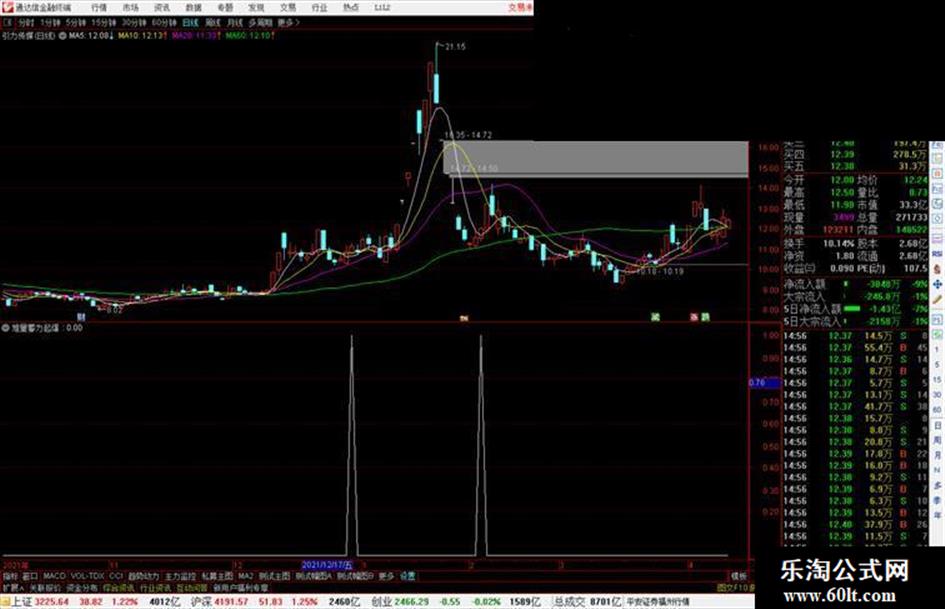The height and width of the screenshot is (609, 945).
Task: Open the 资讯 menu
Action: coord(162,8)
